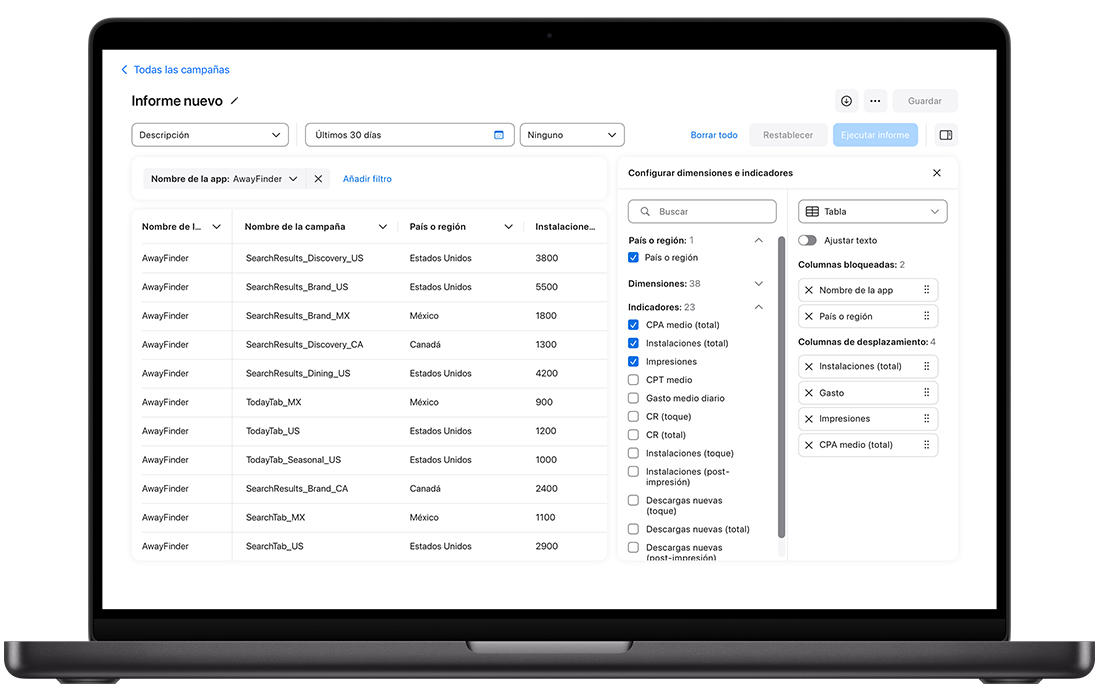Remove the AwayFinder app name filter
The height and width of the screenshot is (700, 1100).
pyautogui.click(x=318, y=179)
